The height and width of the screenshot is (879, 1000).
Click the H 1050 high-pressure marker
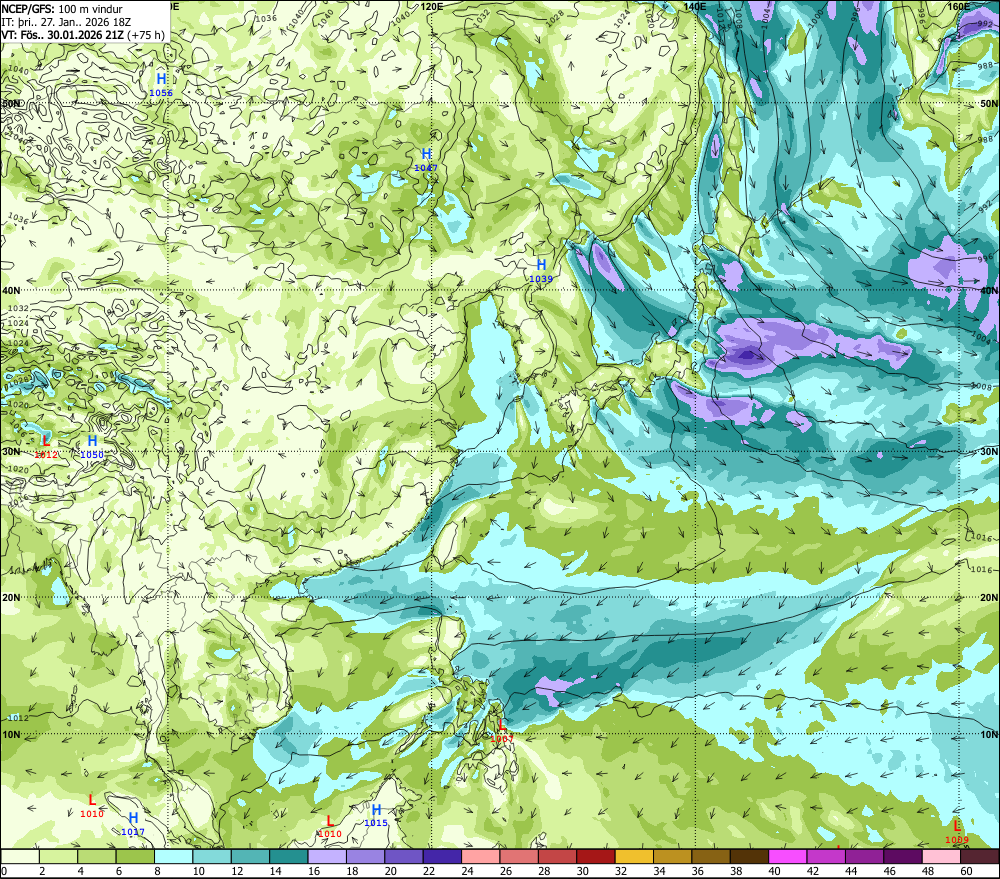click(92, 446)
